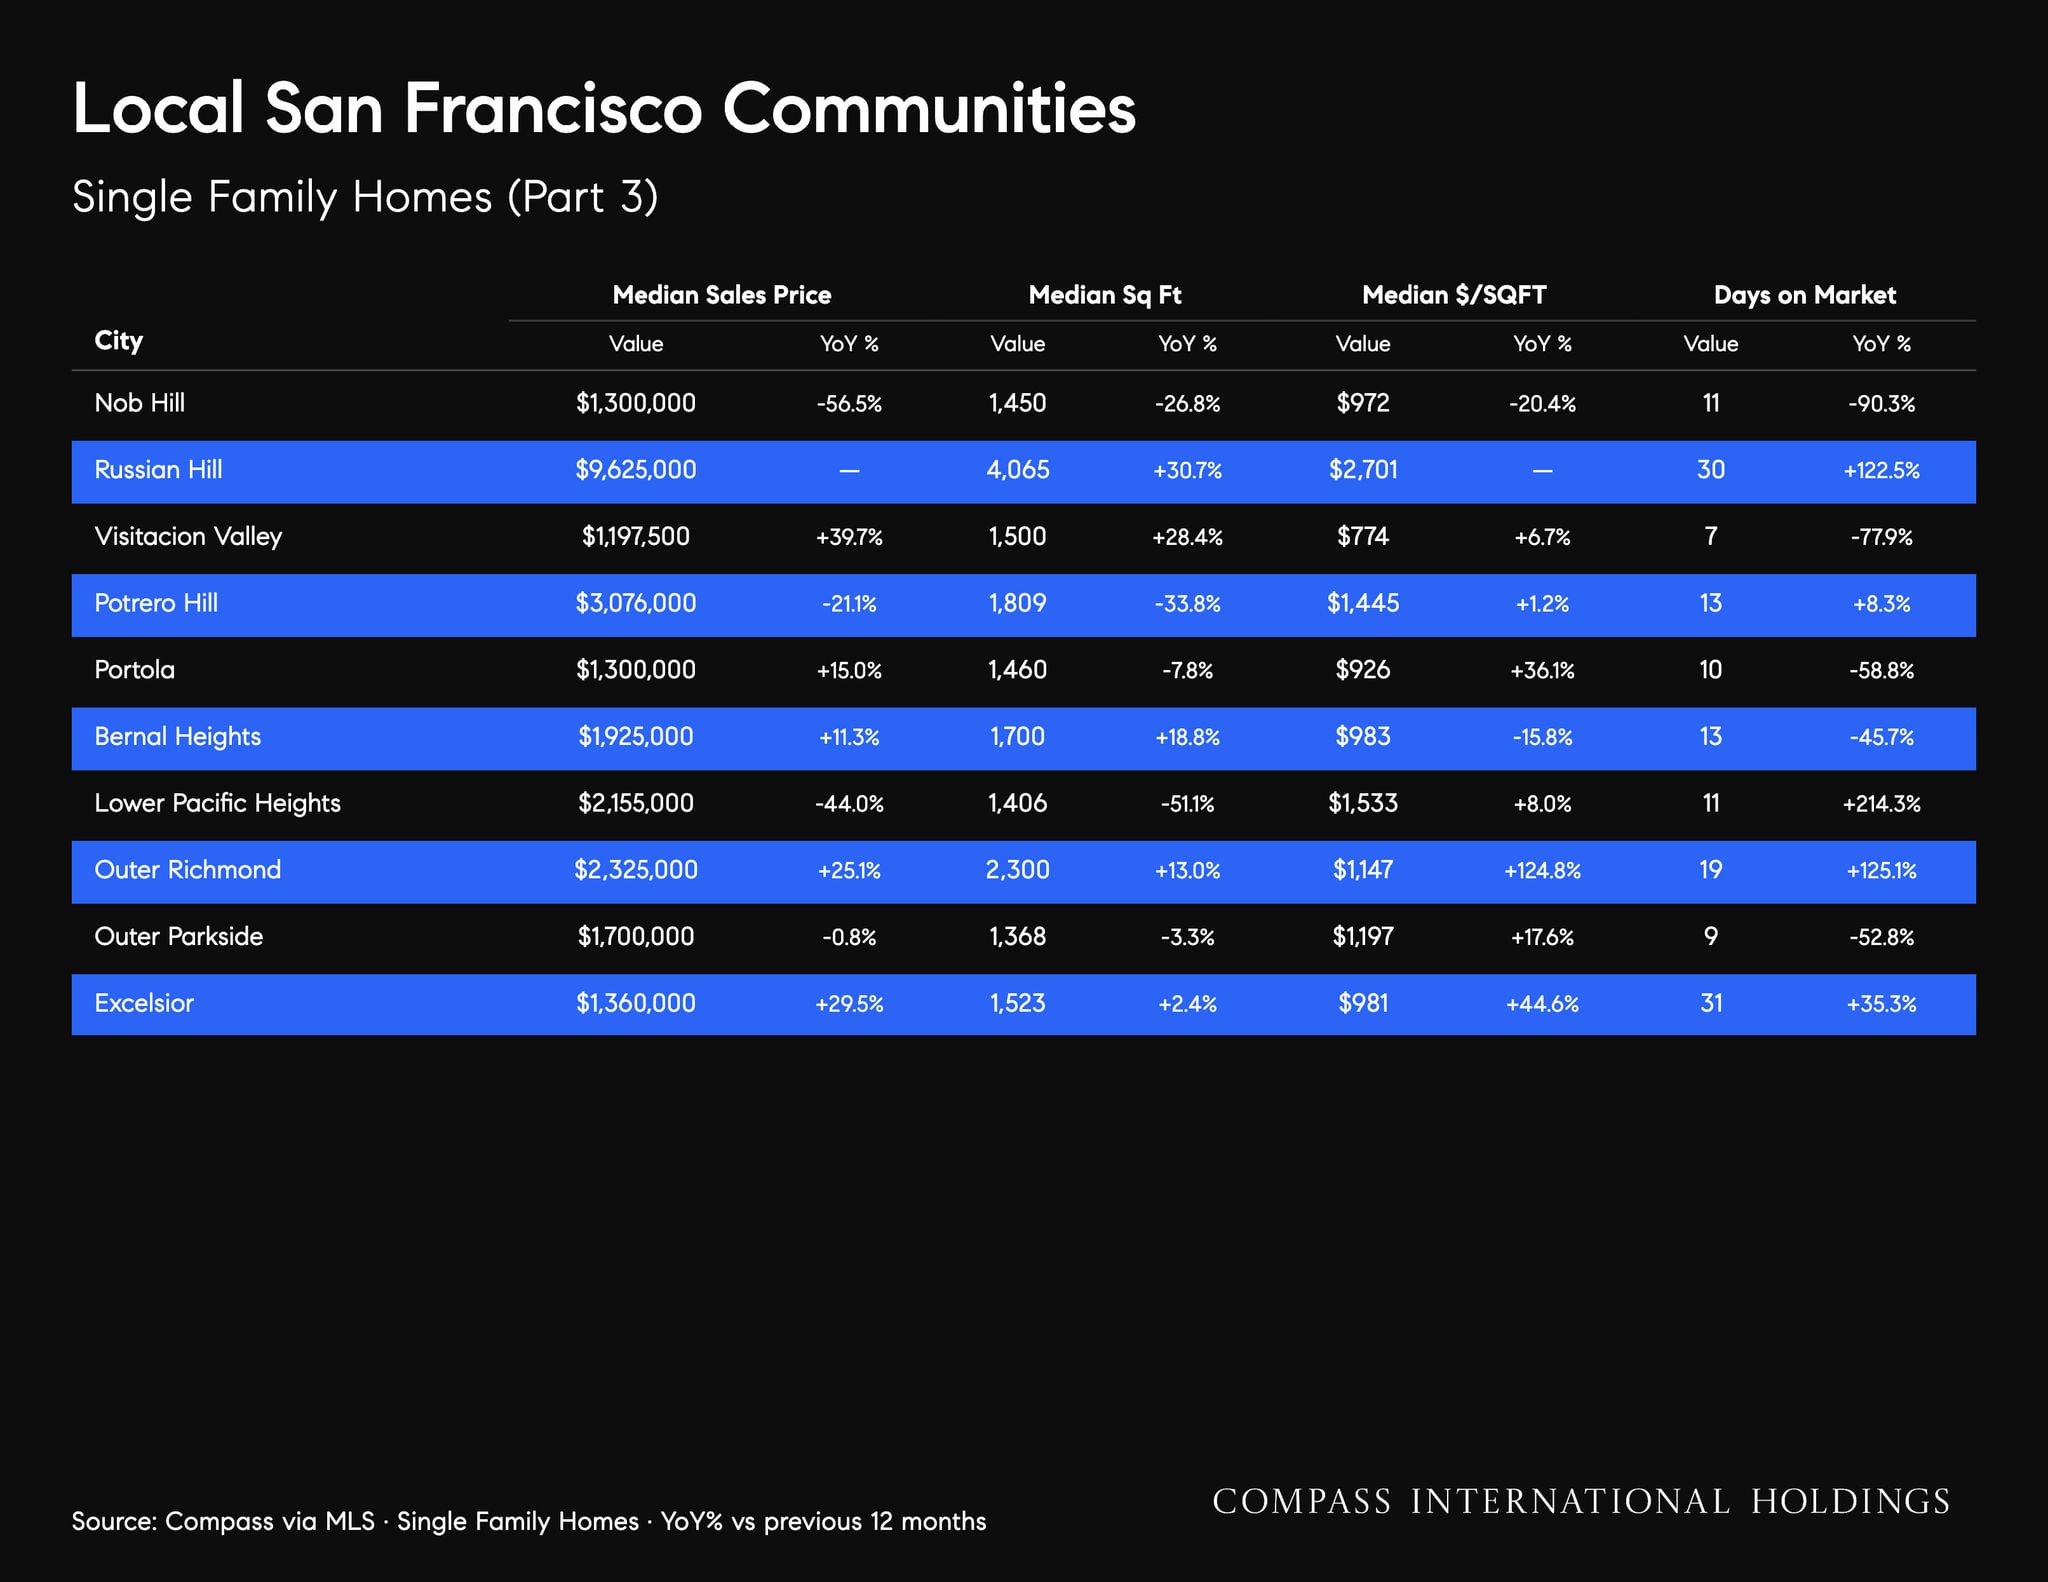Screen dimensions: 2048x1582
Task: Click Lower Pacific Heights days YoY +214.3%
Action: 1881,804
